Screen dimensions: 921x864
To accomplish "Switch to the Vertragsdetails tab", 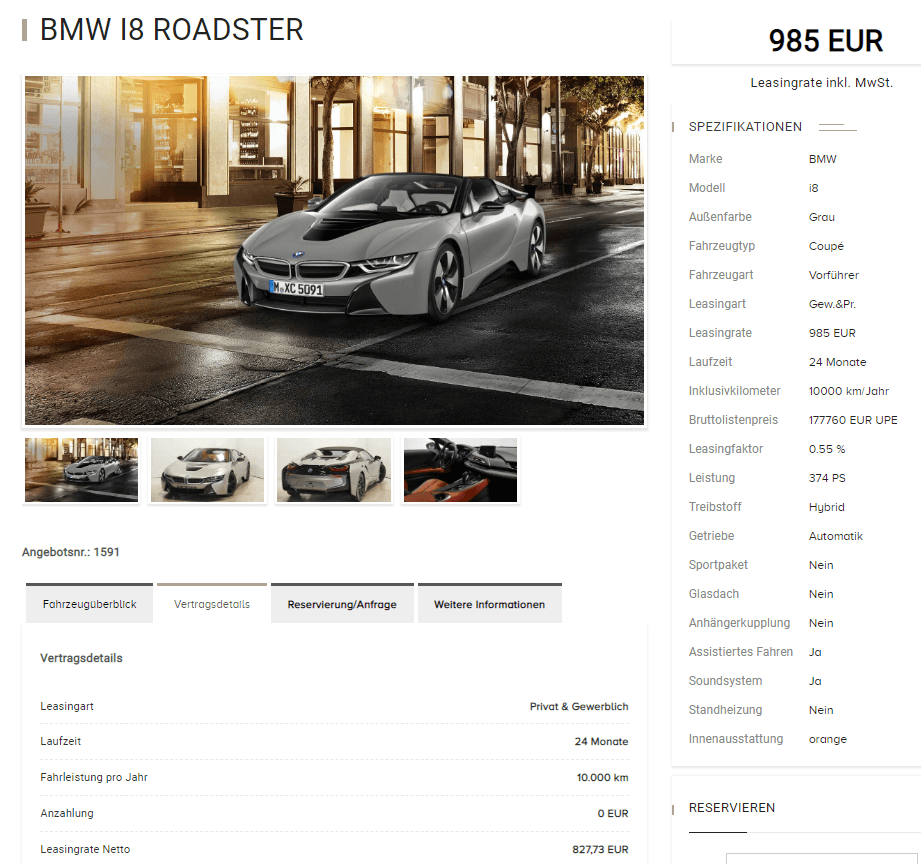I will [x=212, y=603].
